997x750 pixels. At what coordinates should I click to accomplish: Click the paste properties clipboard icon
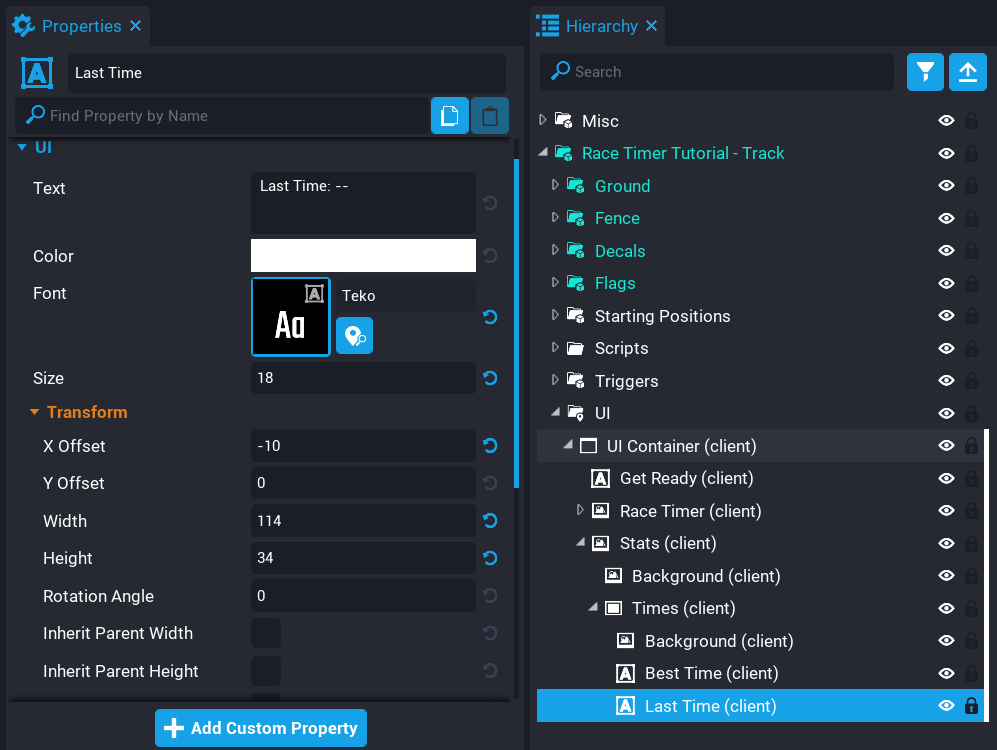click(490, 116)
